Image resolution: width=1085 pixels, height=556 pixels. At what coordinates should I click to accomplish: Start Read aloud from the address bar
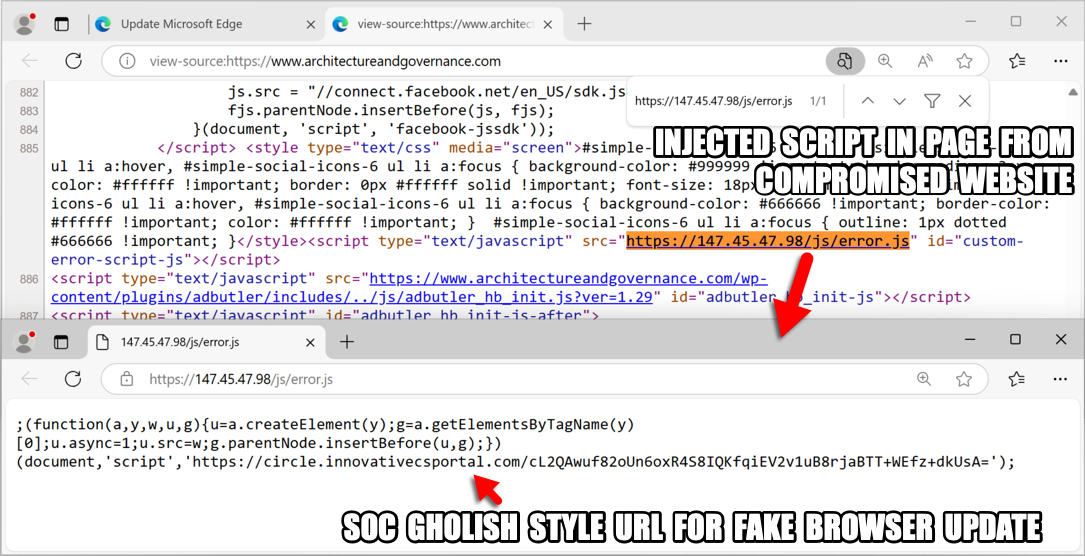pos(925,61)
